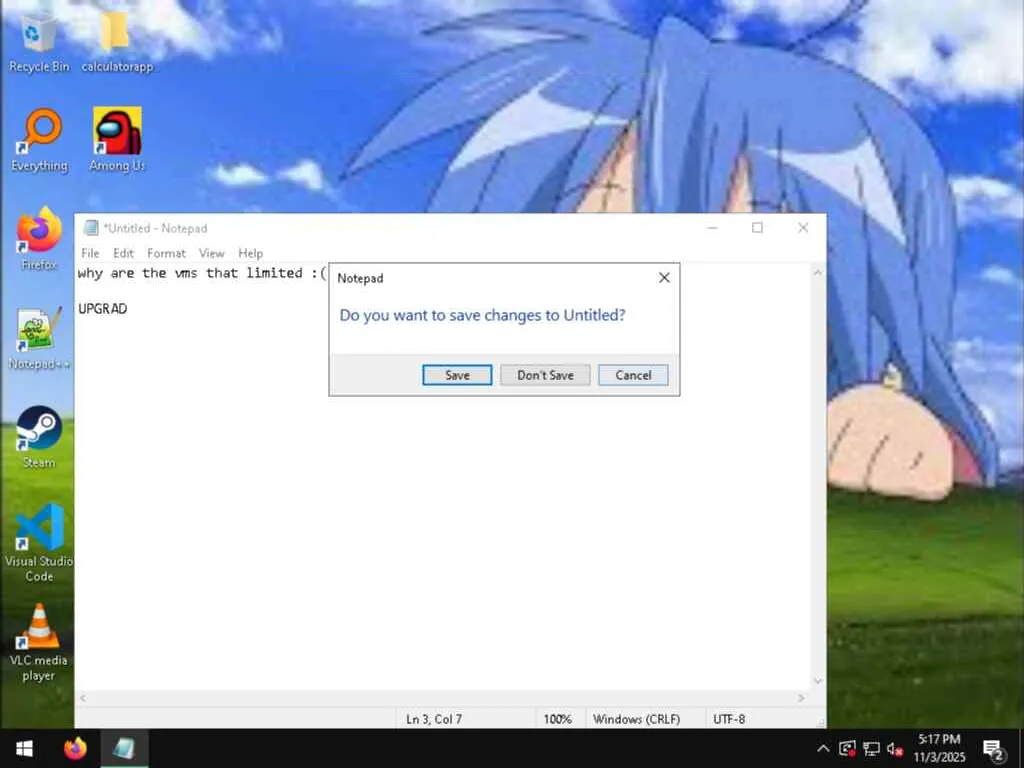Click Save in the dialog
This screenshot has height=768, width=1024.
(457, 375)
